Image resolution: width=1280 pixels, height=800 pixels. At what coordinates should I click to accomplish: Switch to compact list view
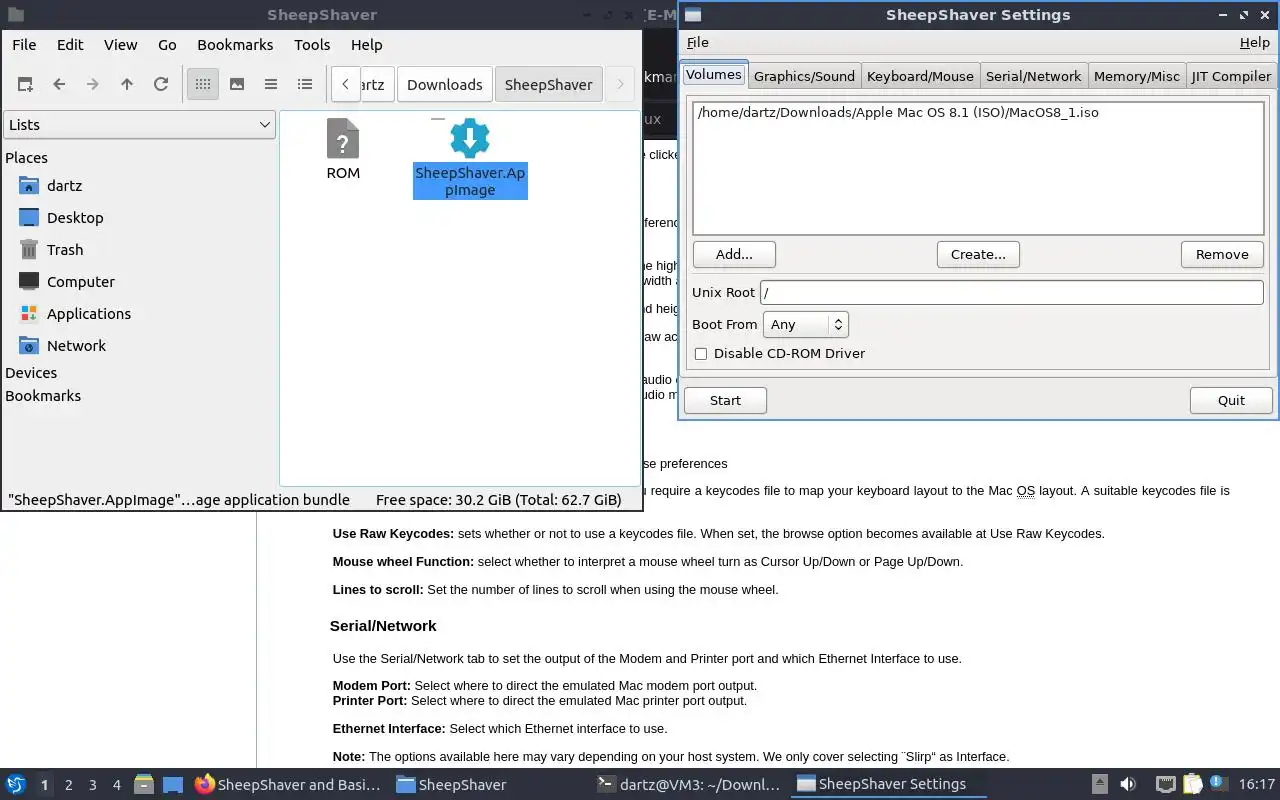pos(271,84)
